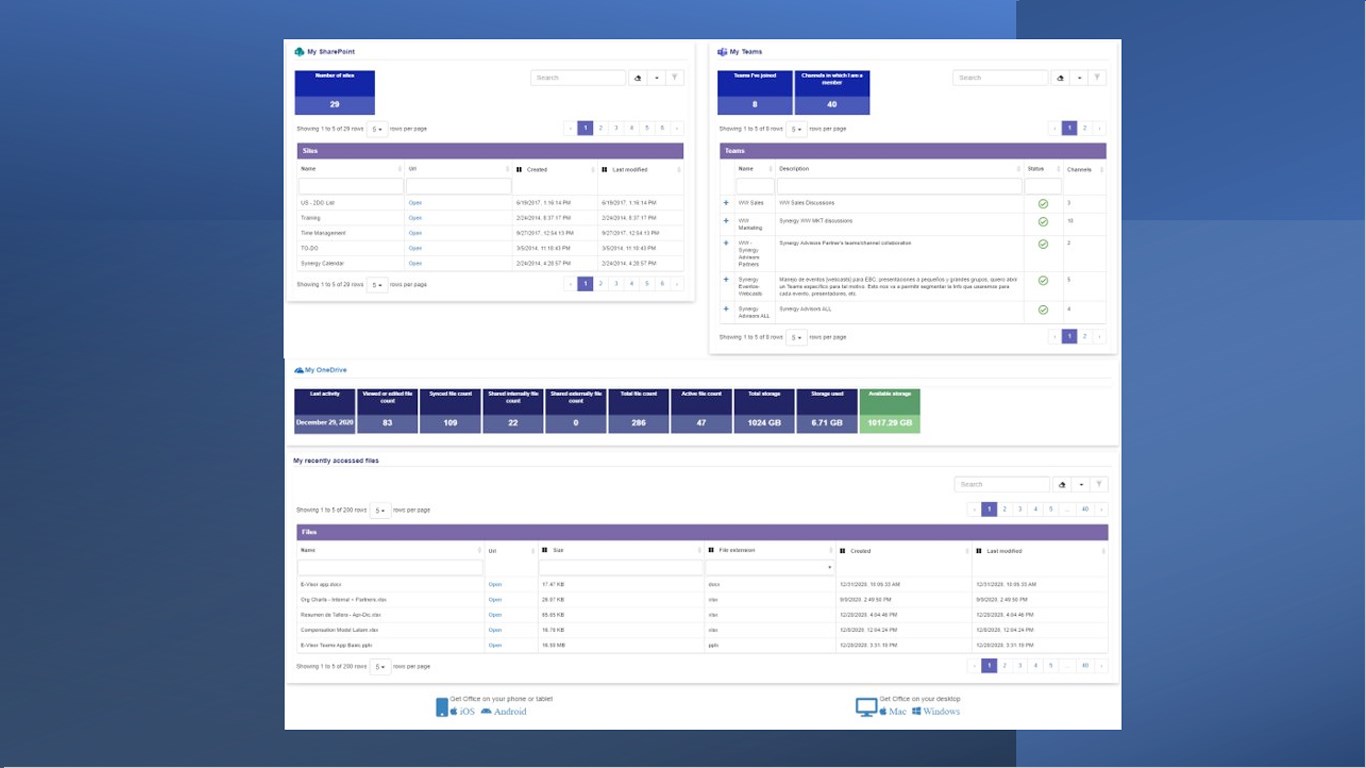Click the My SharePoint logo icon

click(299, 52)
